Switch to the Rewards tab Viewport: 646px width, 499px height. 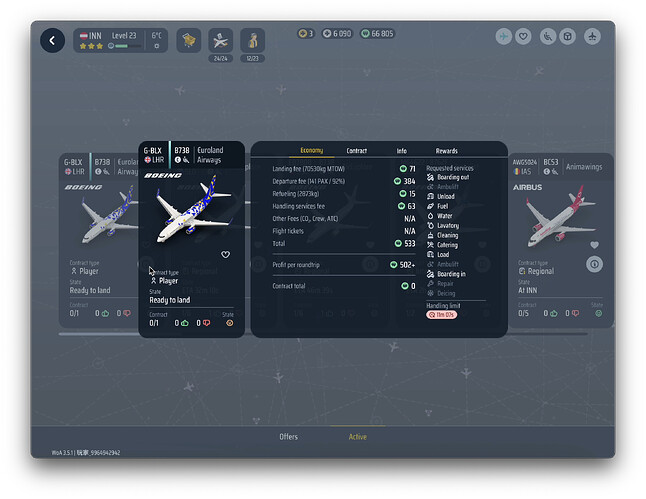tap(447, 151)
